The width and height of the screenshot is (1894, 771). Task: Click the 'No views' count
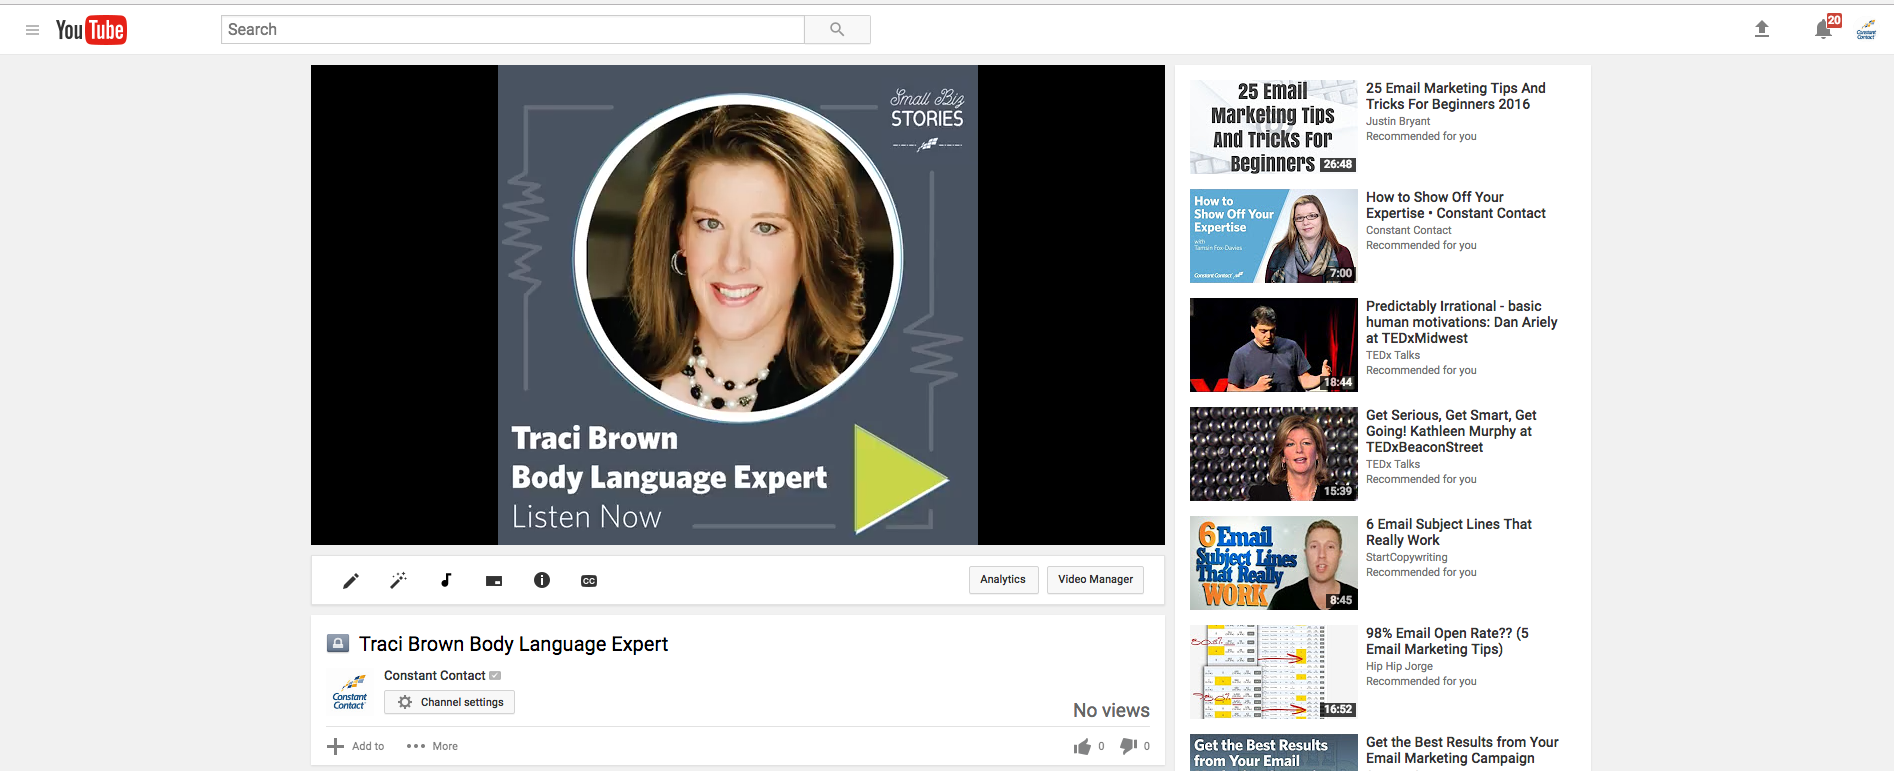[1111, 710]
